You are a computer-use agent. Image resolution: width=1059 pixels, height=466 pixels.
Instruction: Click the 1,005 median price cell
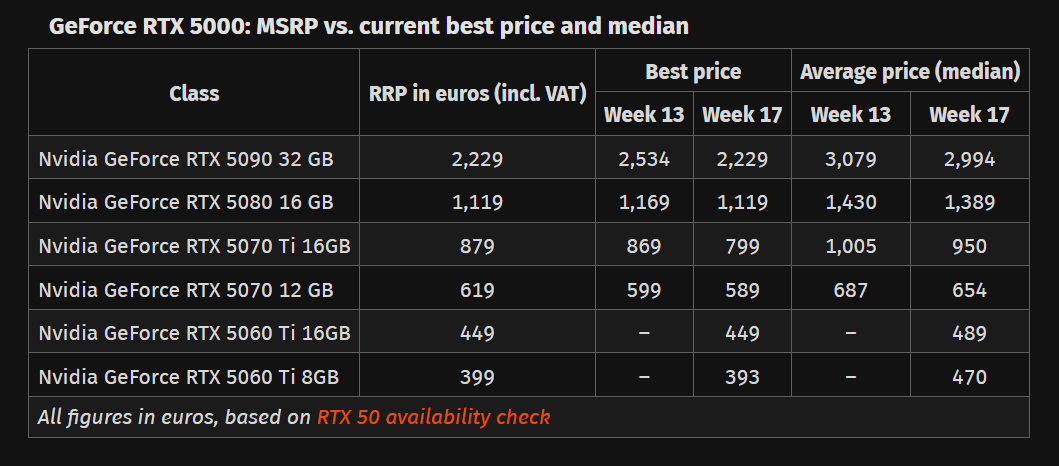[851, 246]
